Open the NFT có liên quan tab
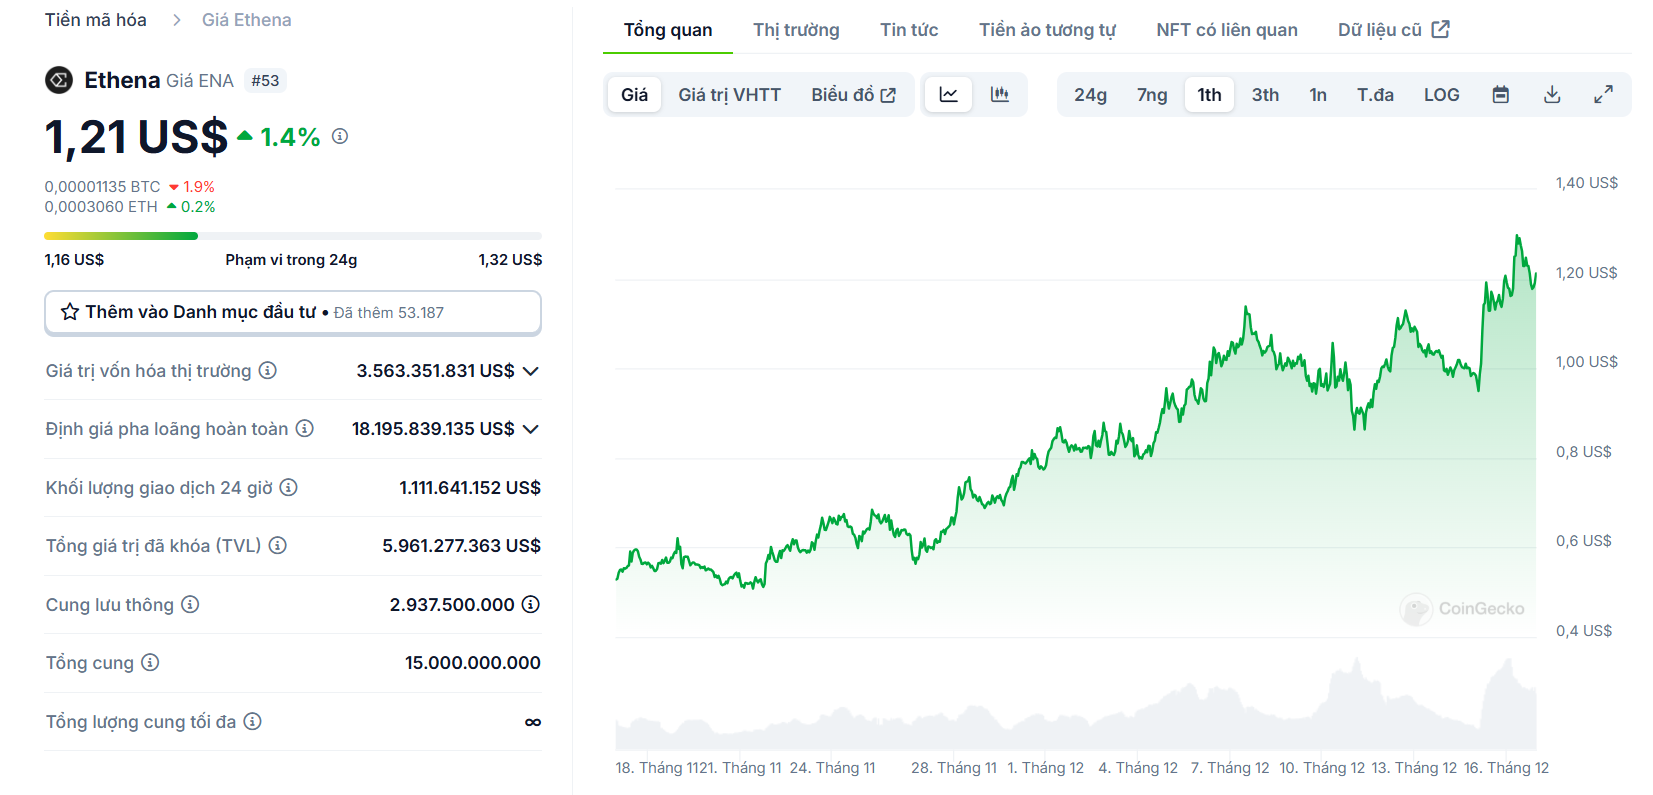This screenshot has height=795, width=1653. 1227,30
